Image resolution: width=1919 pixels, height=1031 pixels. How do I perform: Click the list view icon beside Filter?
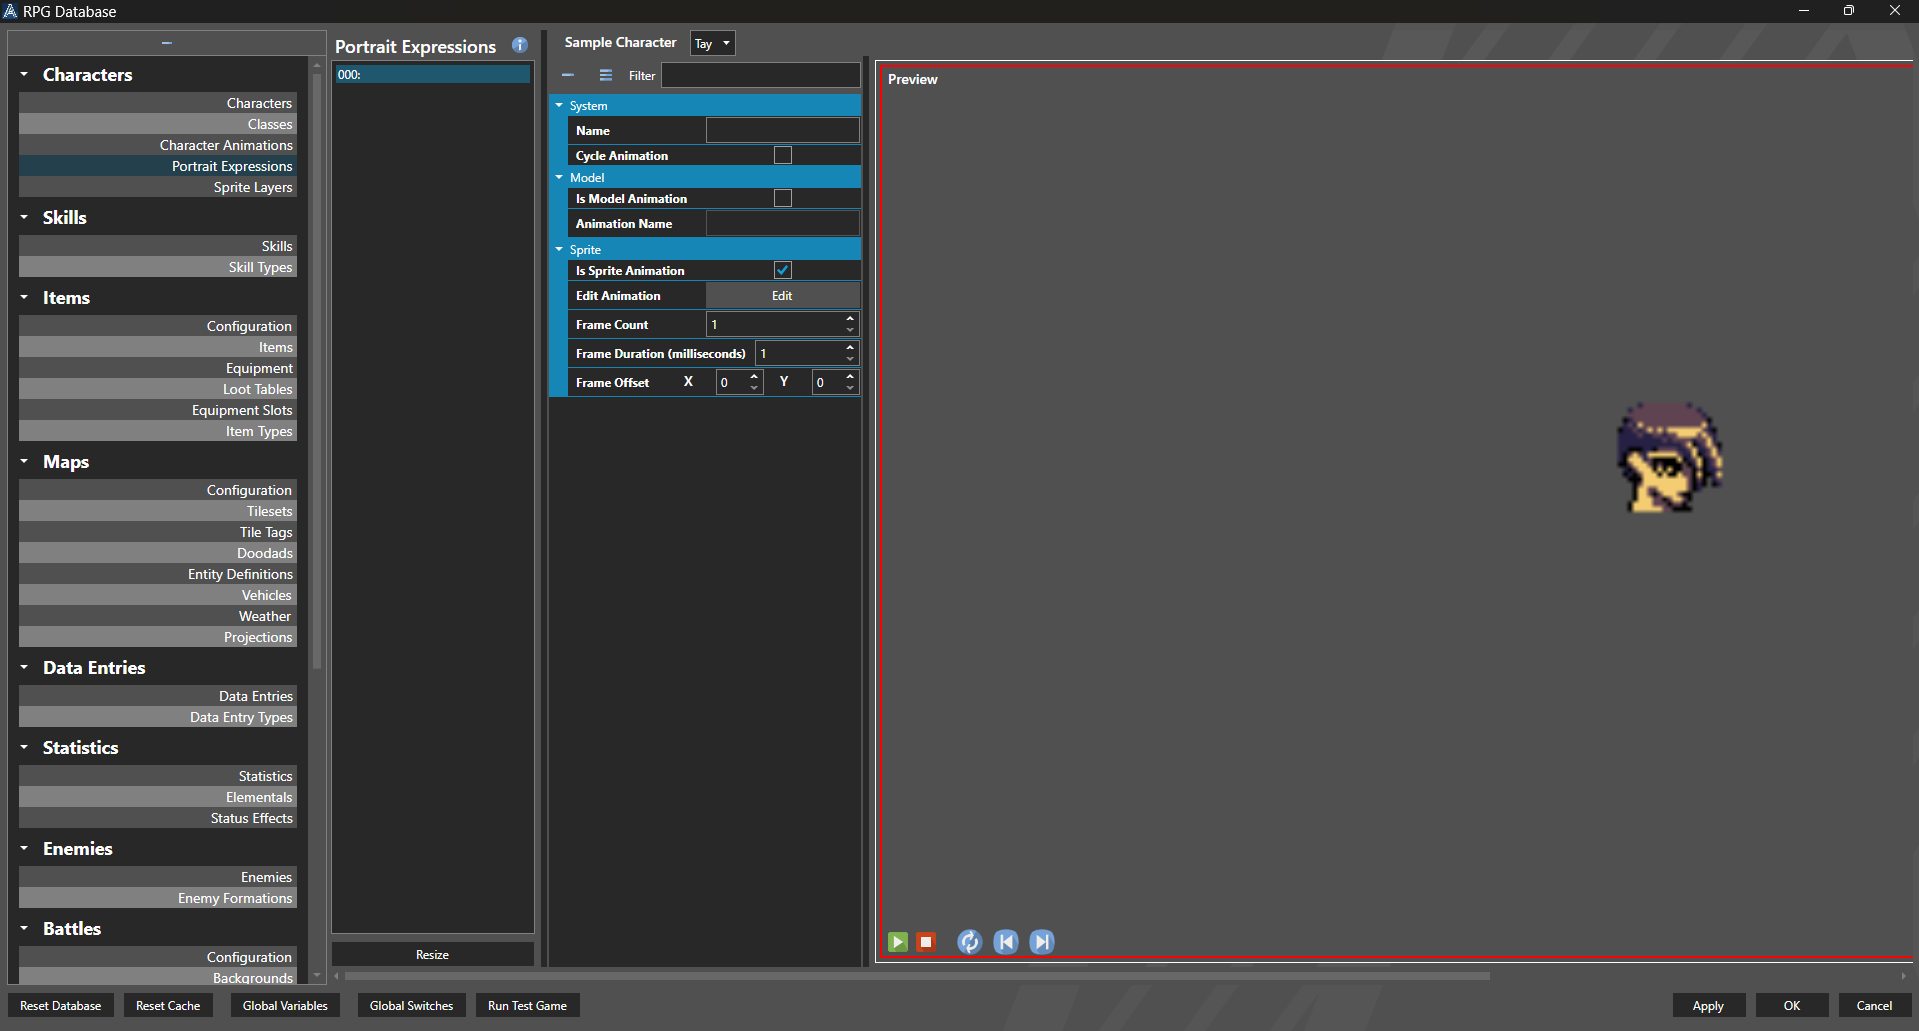pos(605,75)
